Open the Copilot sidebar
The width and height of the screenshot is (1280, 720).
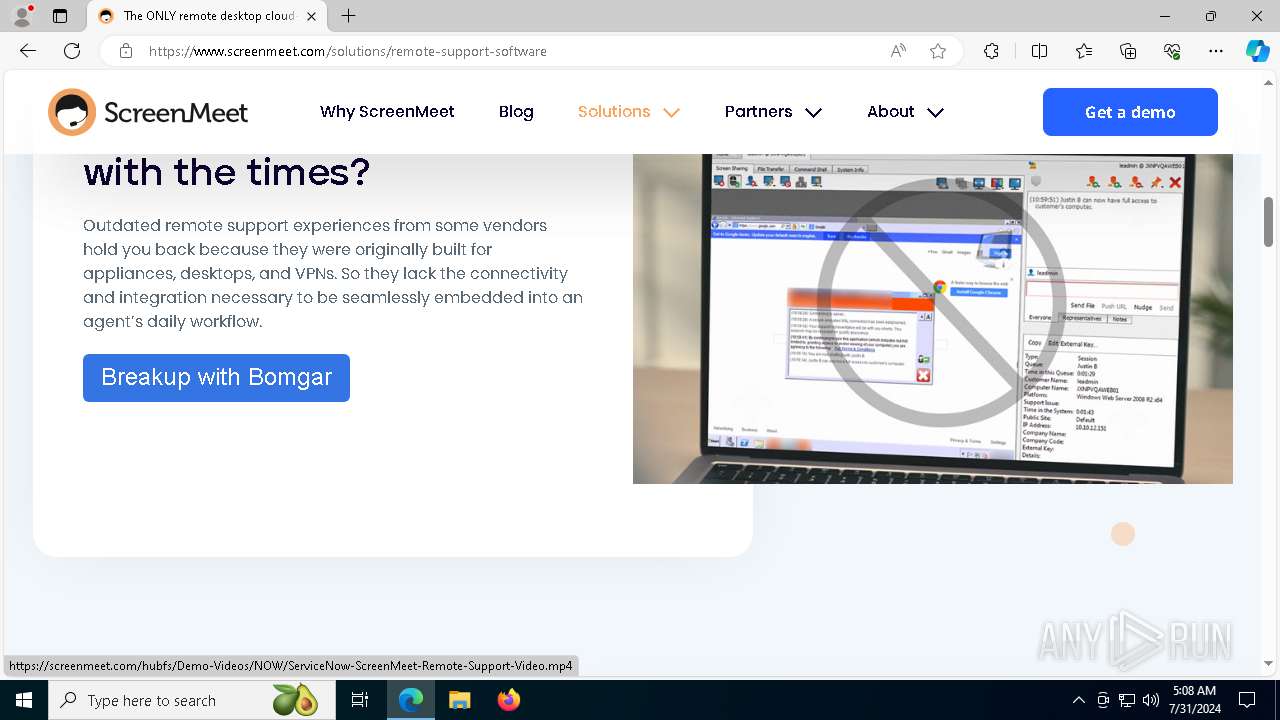(x=1257, y=51)
